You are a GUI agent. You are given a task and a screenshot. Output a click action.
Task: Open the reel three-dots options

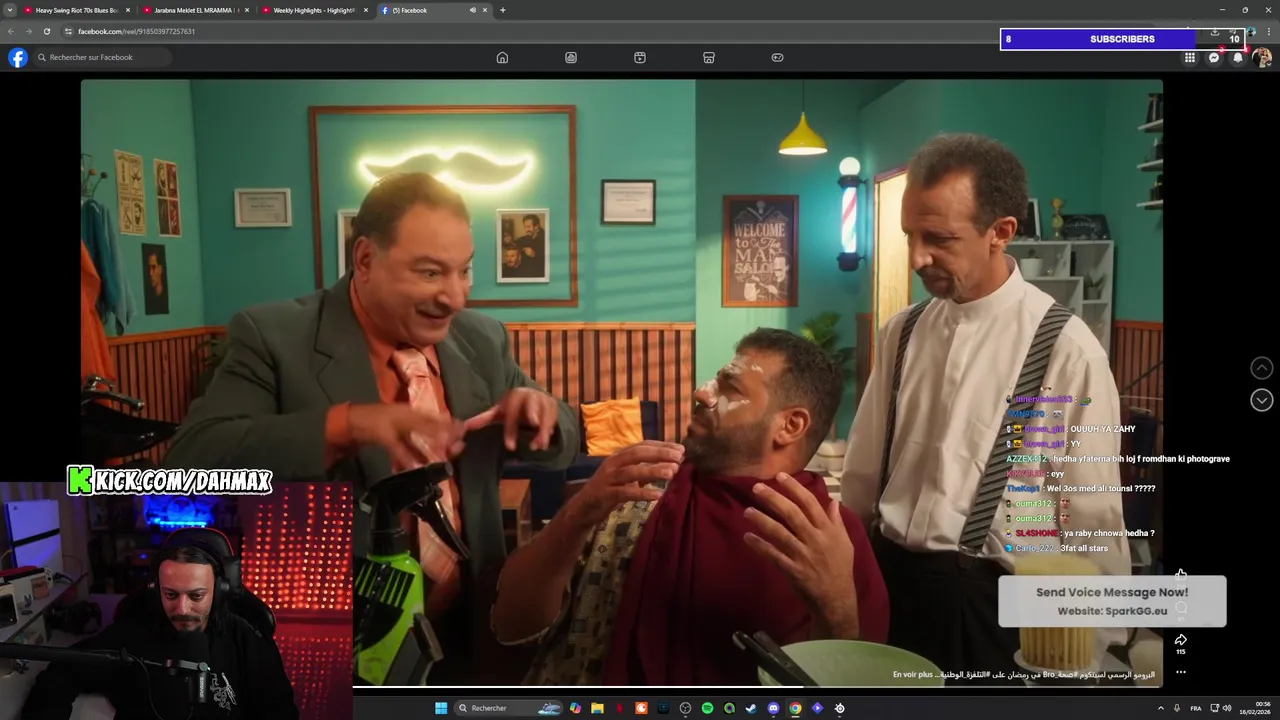tap(1181, 672)
